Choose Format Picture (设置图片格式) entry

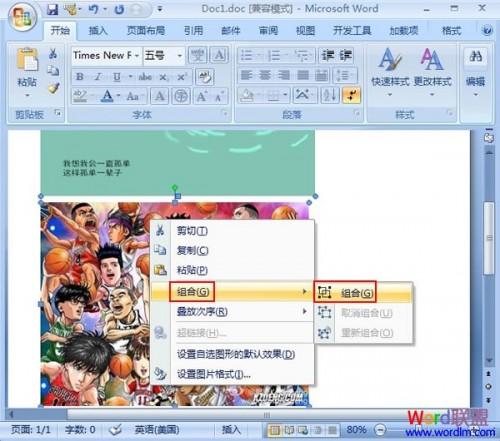232,374
